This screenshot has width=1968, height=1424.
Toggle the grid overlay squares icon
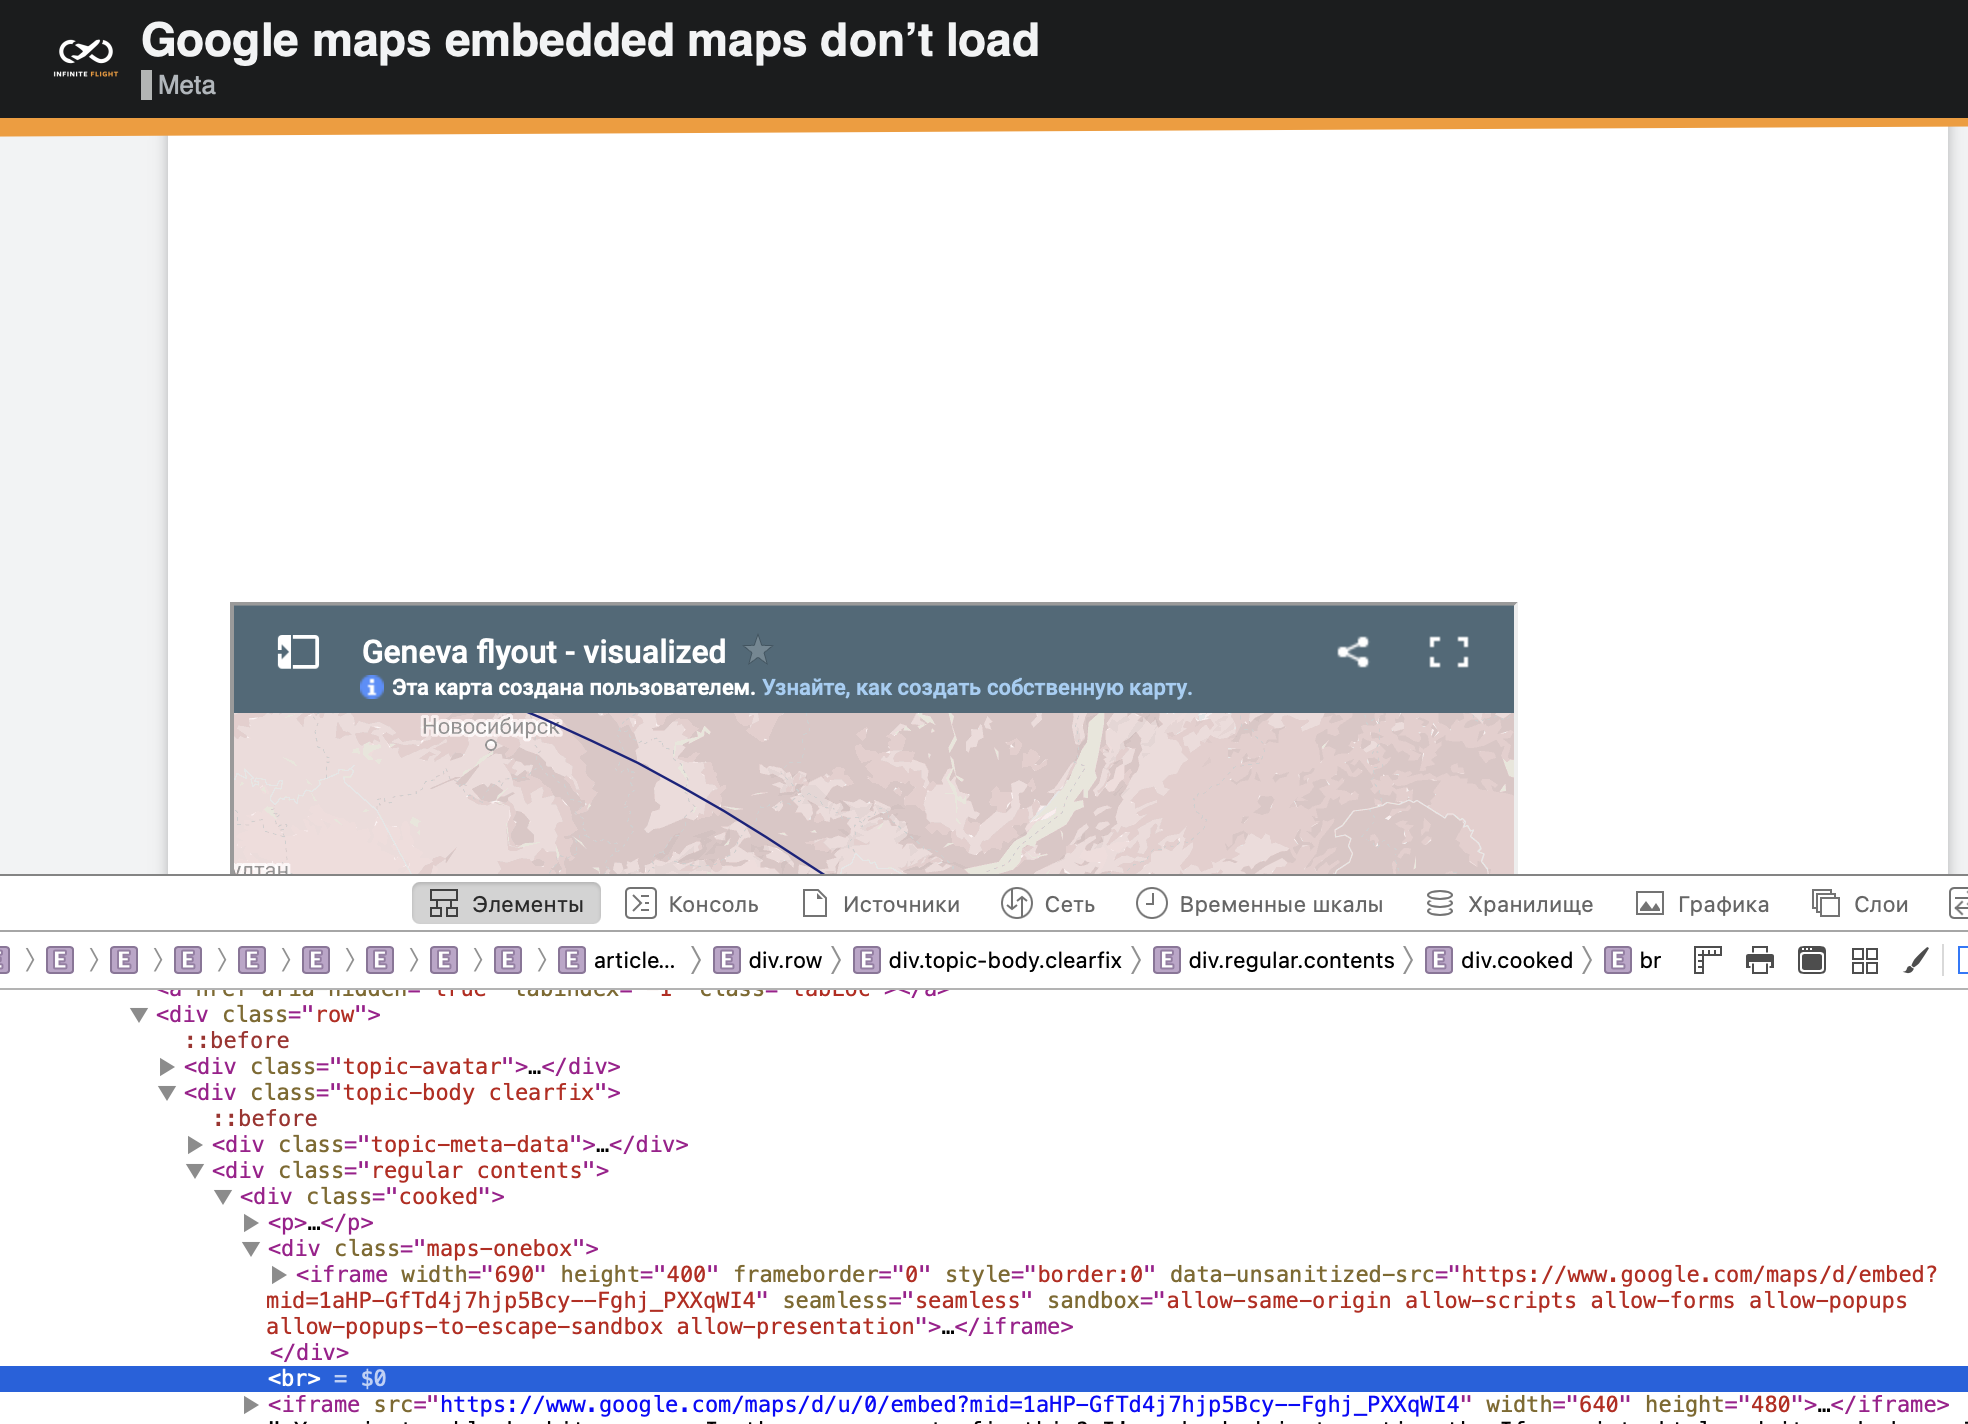coord(1864,960)
